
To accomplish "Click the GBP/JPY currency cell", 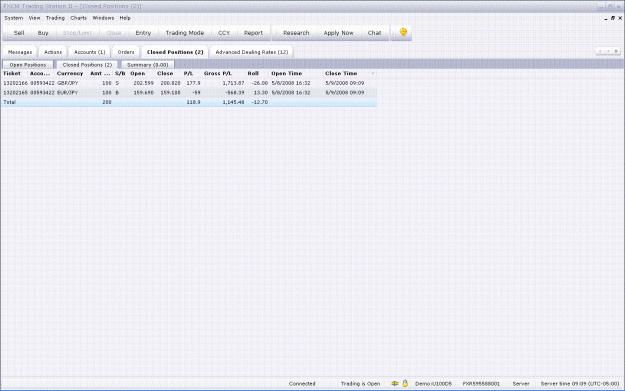I will coord(68,83).
